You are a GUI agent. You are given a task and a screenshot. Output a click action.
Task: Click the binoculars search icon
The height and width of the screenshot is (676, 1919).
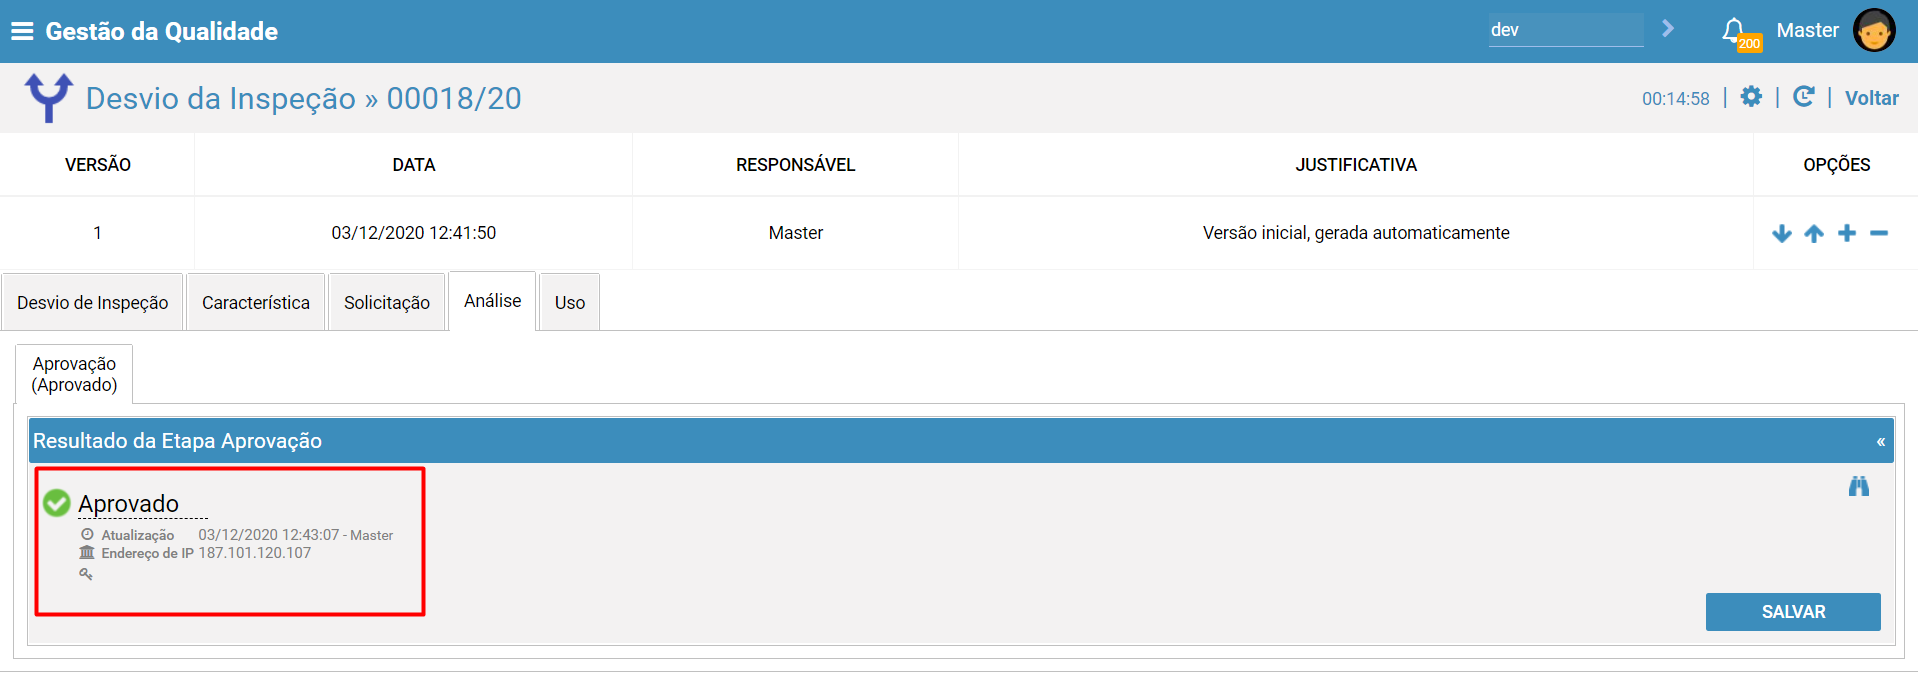pos(1859,487)
